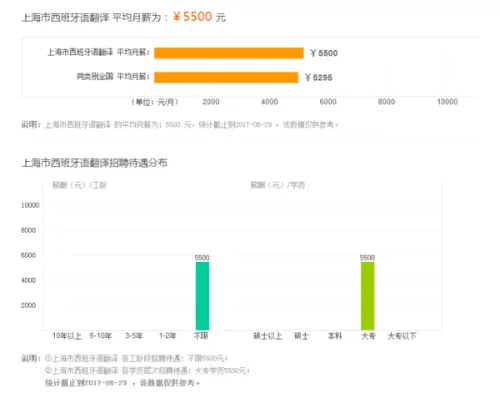500x398 pixels.
Task: Click the 本科 category label
Action: pos(335,336)
